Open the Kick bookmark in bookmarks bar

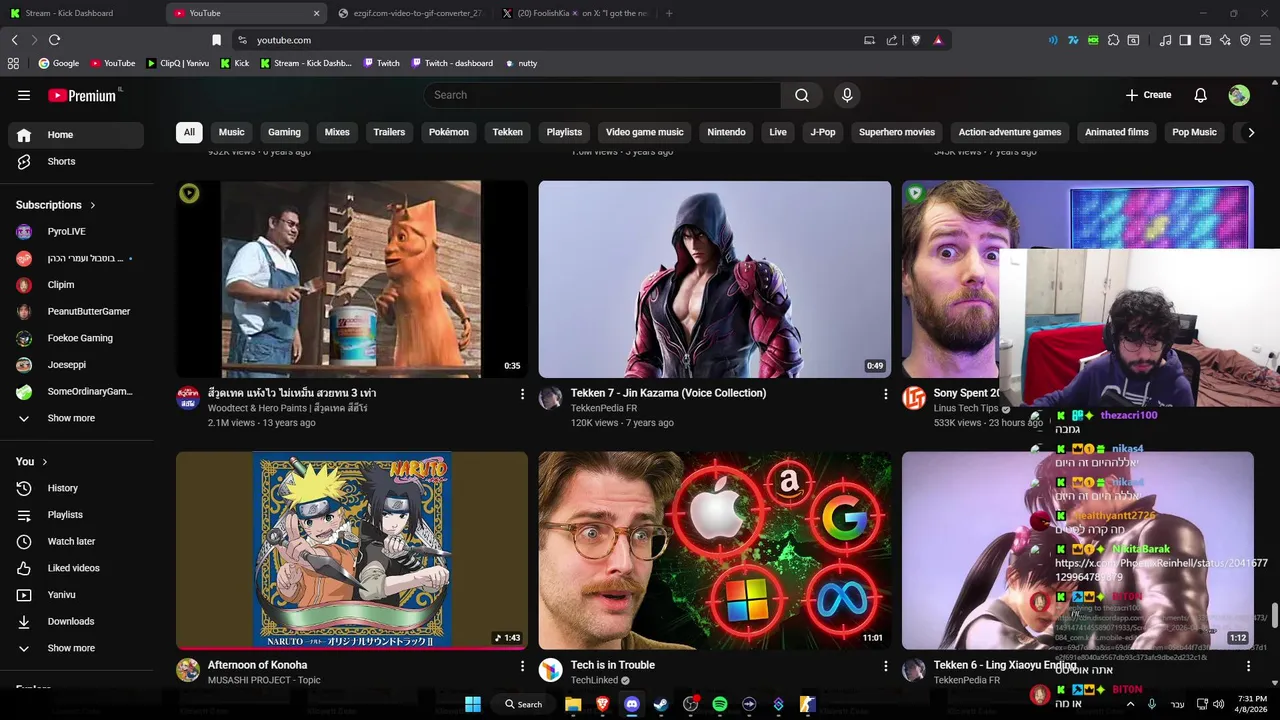tap(234, 63)
